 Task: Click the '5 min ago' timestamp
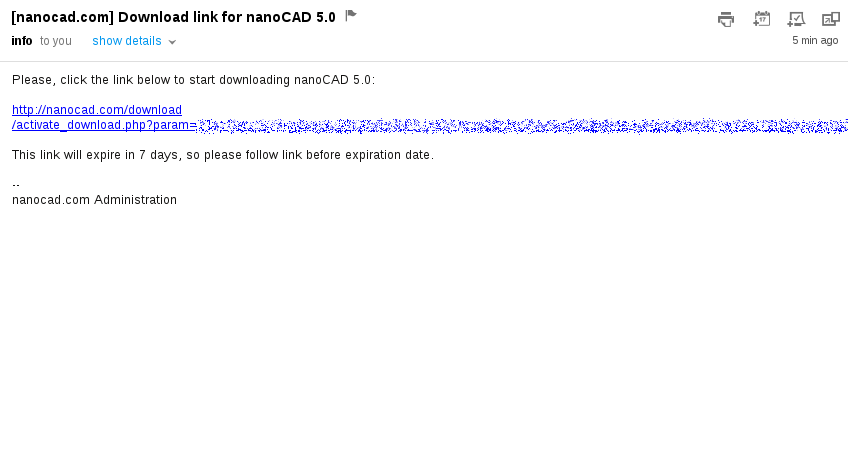pos(815,41)
